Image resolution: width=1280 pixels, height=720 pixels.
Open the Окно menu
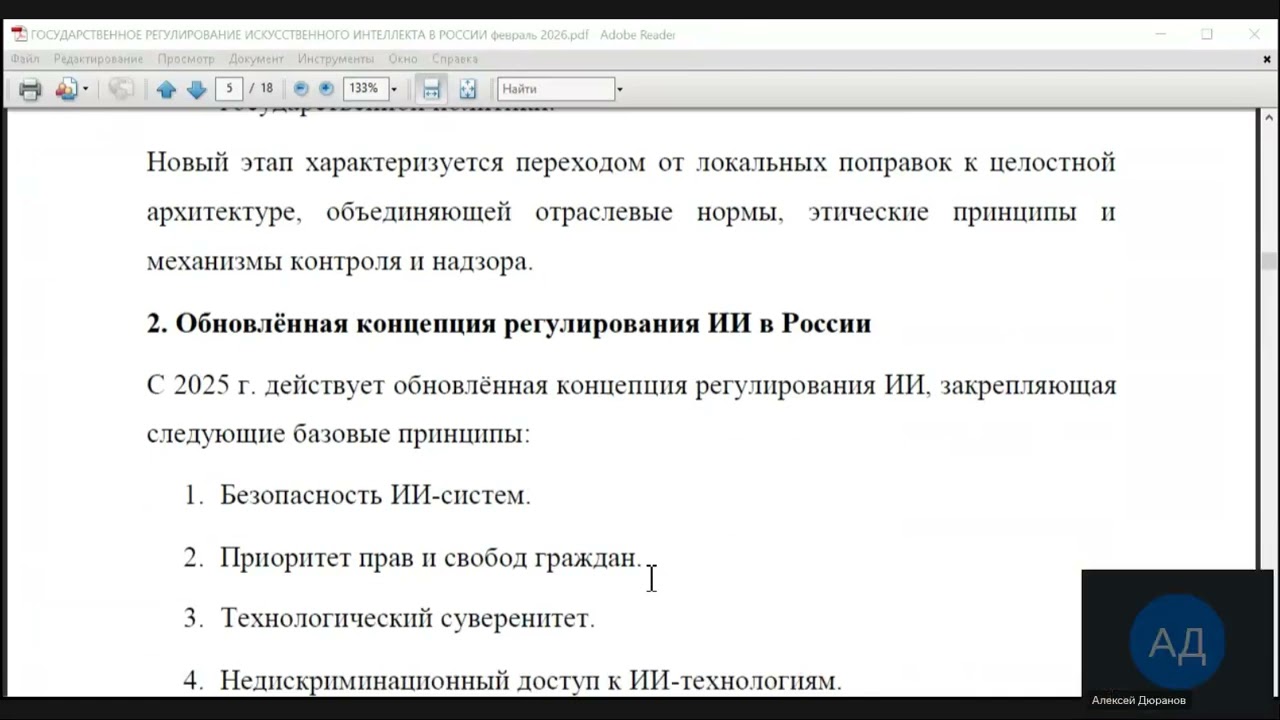click(x=403, y=59)
